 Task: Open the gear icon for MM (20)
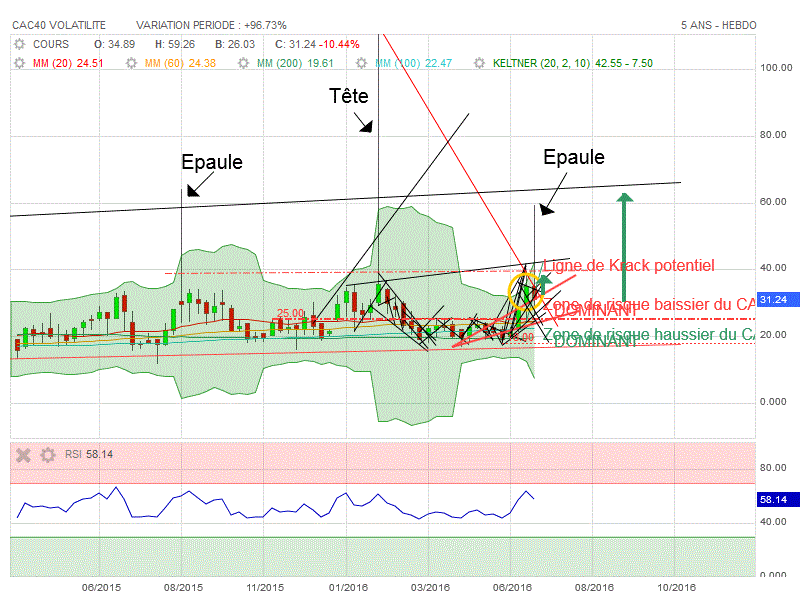pyautogui.click(x=20, y=63)
